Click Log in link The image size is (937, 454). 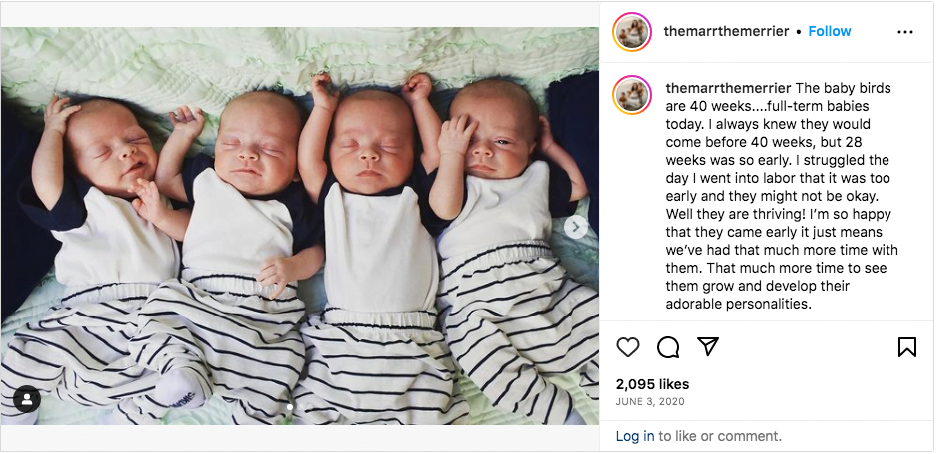click(x=635, y=437)
